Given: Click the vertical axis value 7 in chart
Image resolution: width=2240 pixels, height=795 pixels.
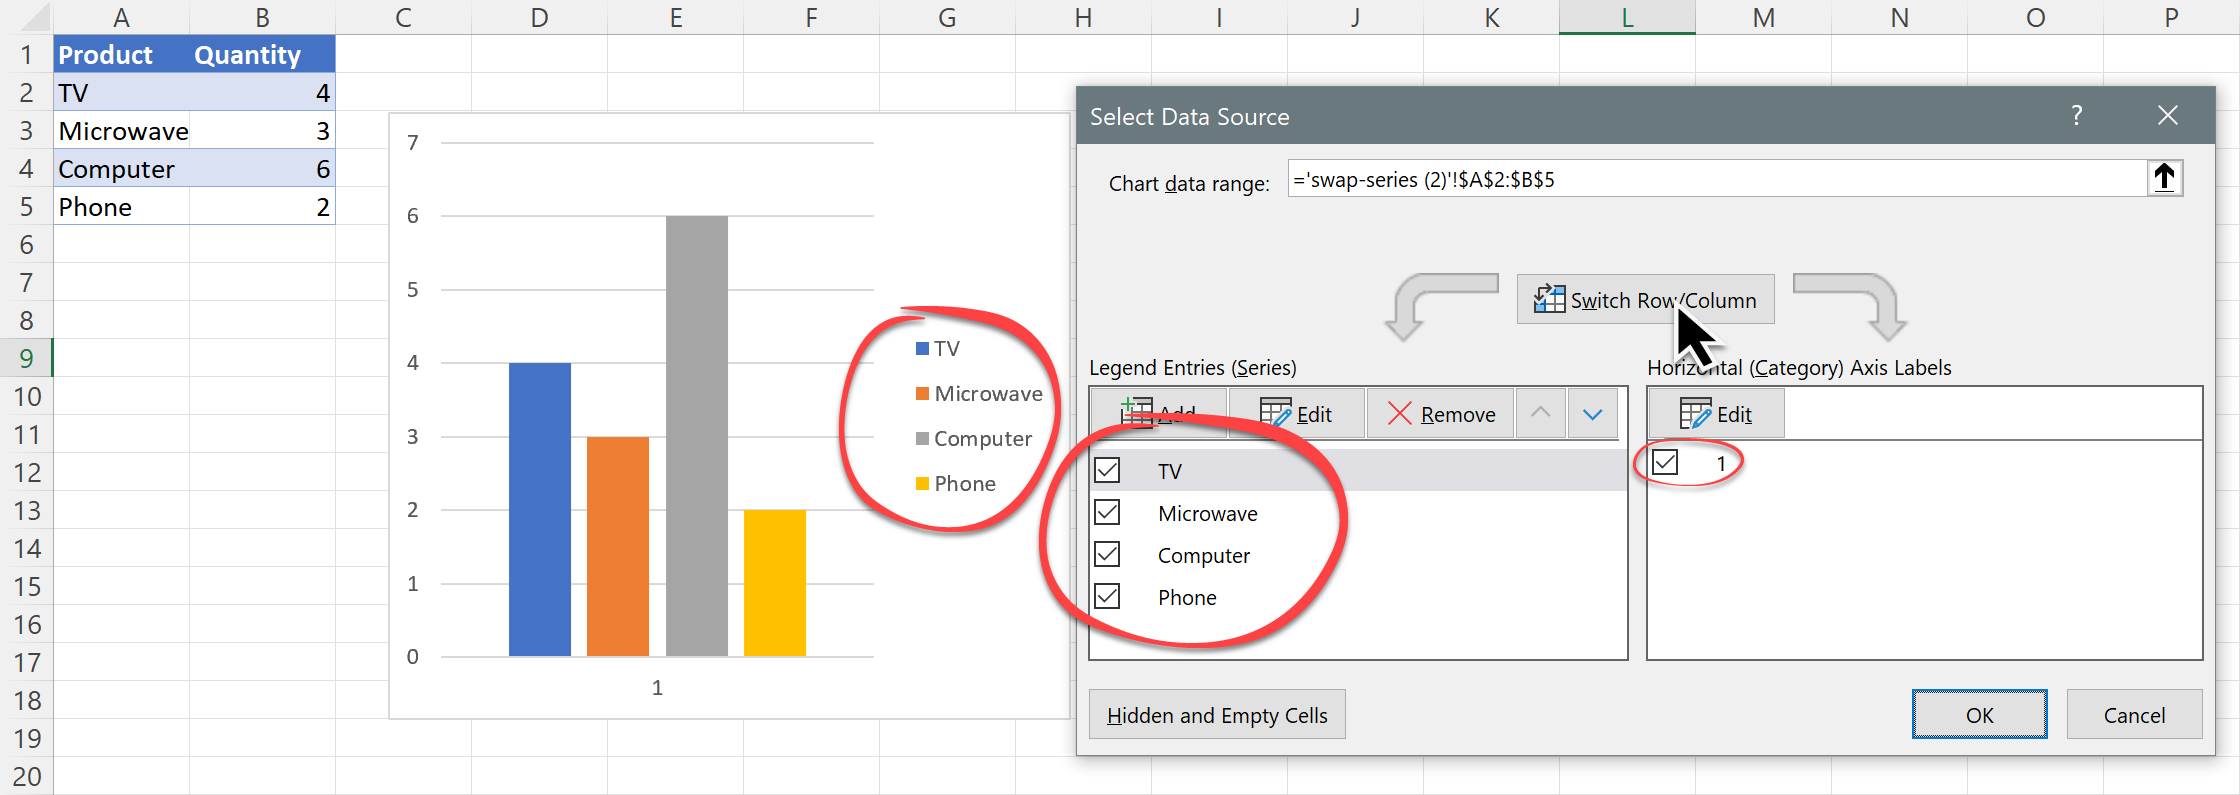Looking at the screenshot, I should pos(412,142).
